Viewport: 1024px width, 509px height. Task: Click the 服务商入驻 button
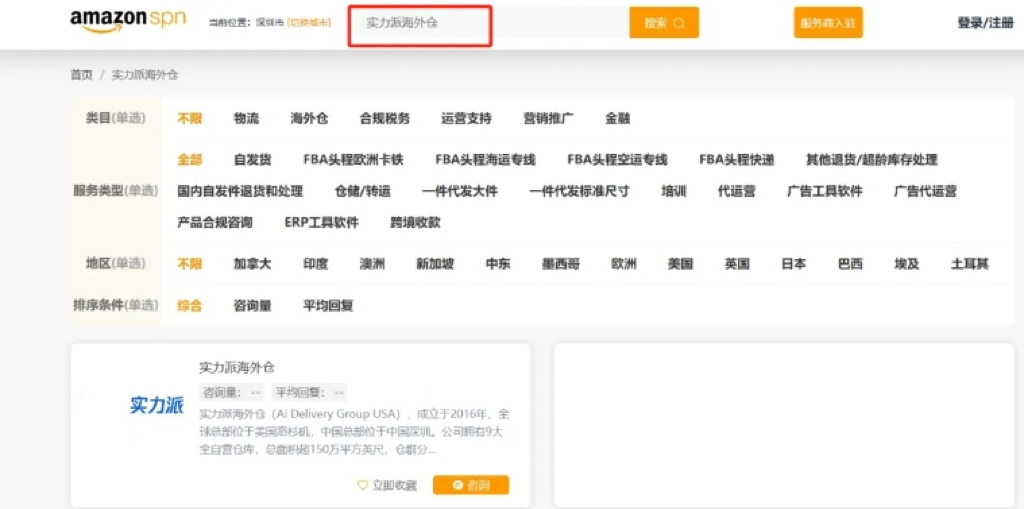pos(828,23)
